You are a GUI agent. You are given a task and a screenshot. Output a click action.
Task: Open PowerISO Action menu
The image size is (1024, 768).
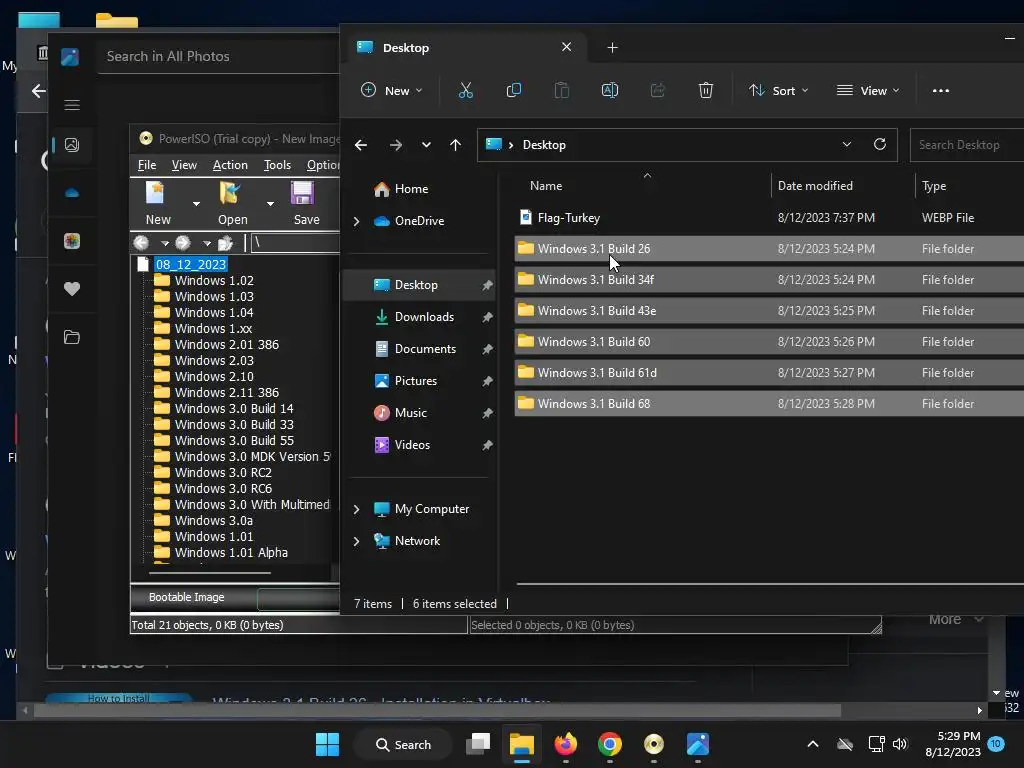coord(230,165)
